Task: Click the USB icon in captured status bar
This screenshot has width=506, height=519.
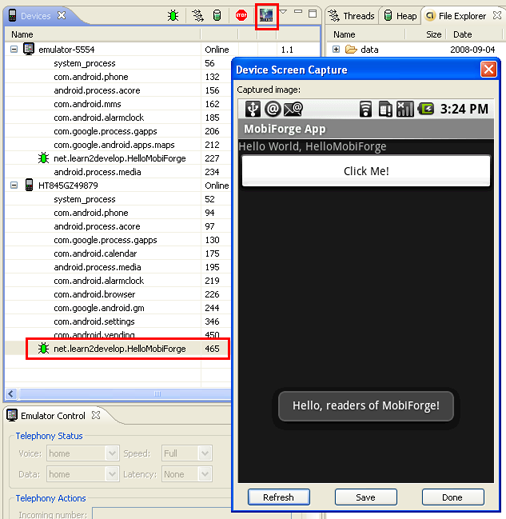Action: [x=253, y=109]
